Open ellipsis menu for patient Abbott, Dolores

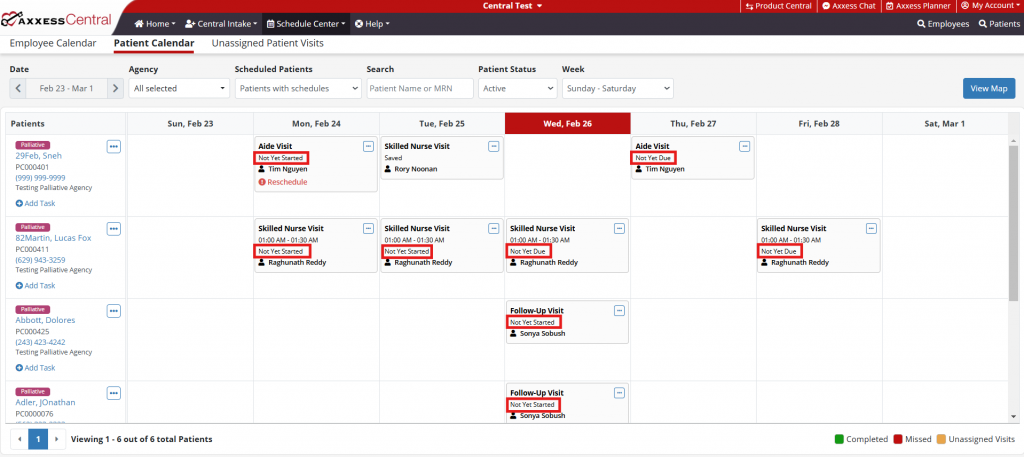113,311
